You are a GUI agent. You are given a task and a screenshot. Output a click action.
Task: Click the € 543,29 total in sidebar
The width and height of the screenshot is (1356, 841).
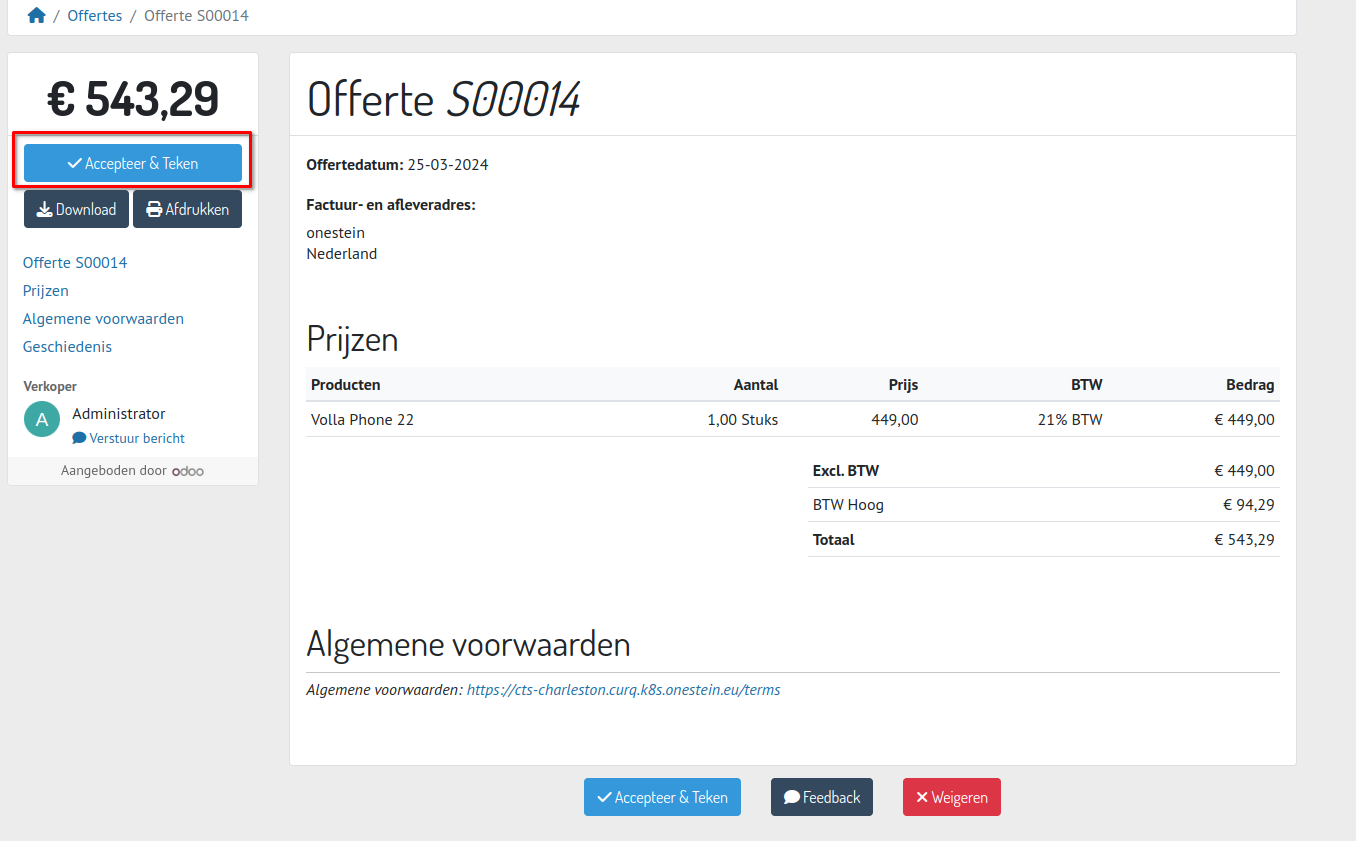[133, 99]
